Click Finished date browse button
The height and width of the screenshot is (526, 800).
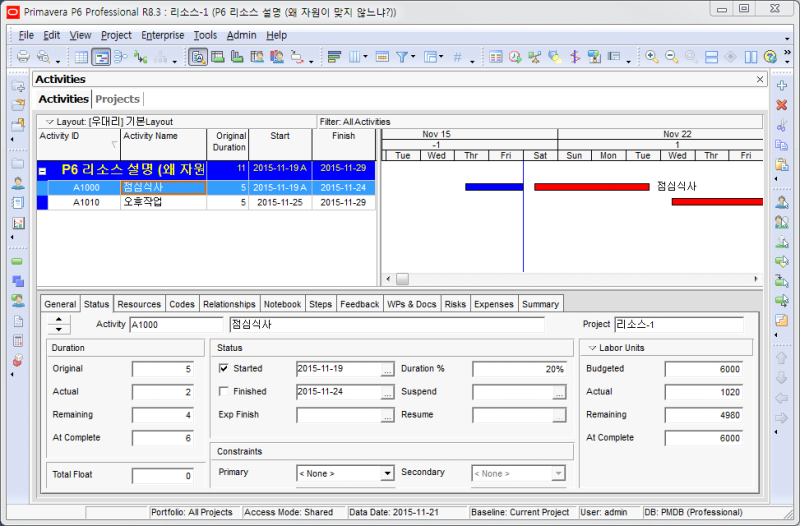(x=388, y=393)
